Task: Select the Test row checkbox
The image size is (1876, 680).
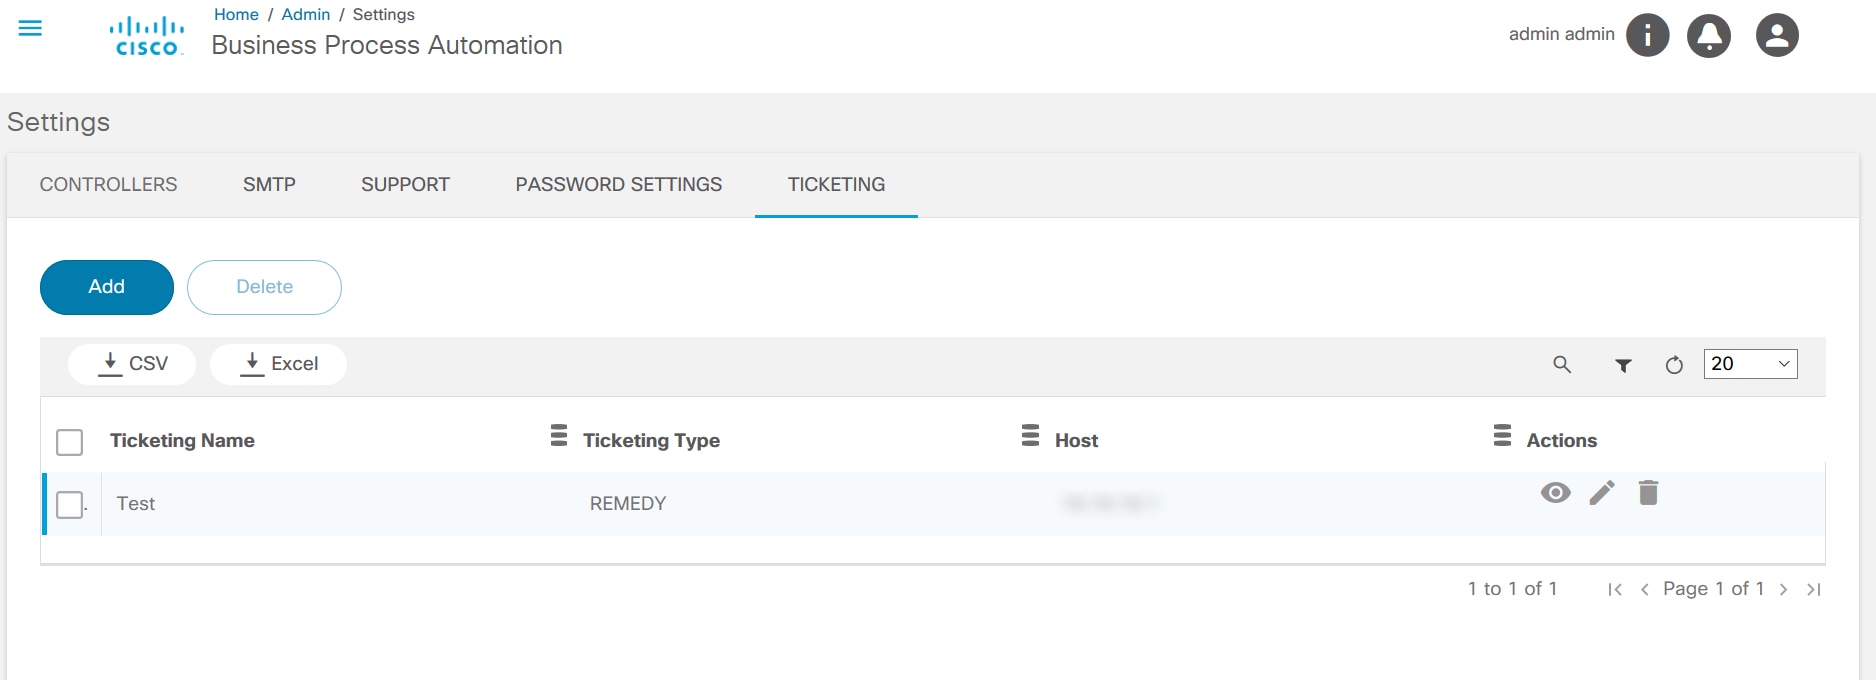Action: point(70,505)
